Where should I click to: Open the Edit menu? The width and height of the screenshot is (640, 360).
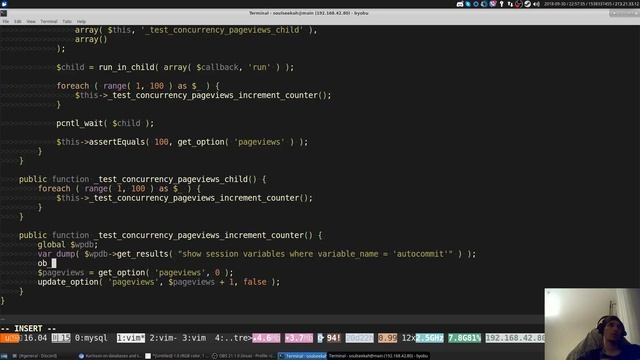point(18,21)
